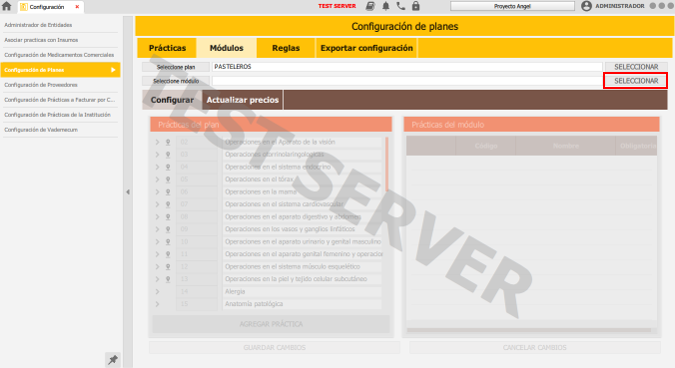Click the AGREGAR PRÁCTICA button
The height and width of the screenshot is (368, 675).
click(x=271, y=324)
